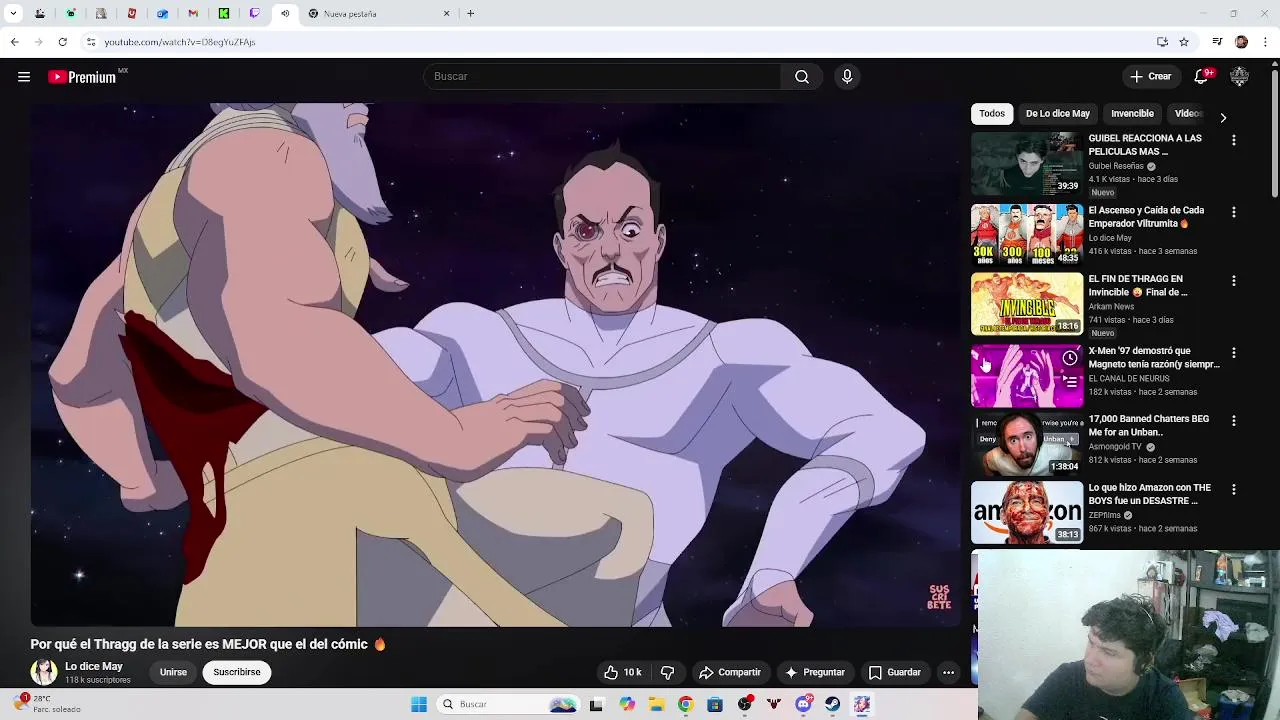Open 17,000 Banned Chatters thumbnail
Image resolution: width=1280 pixels, height=720 pixels.
tap(1027, 444)
